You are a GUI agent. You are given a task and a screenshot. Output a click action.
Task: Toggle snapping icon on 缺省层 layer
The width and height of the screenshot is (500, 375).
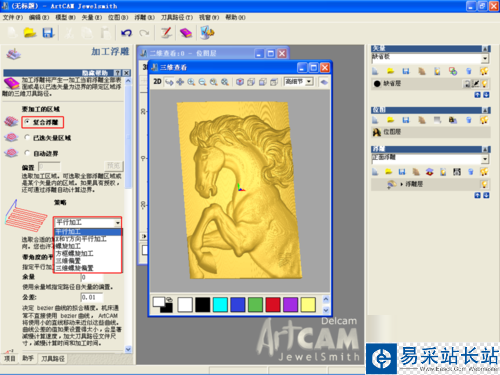pos(476,84)
